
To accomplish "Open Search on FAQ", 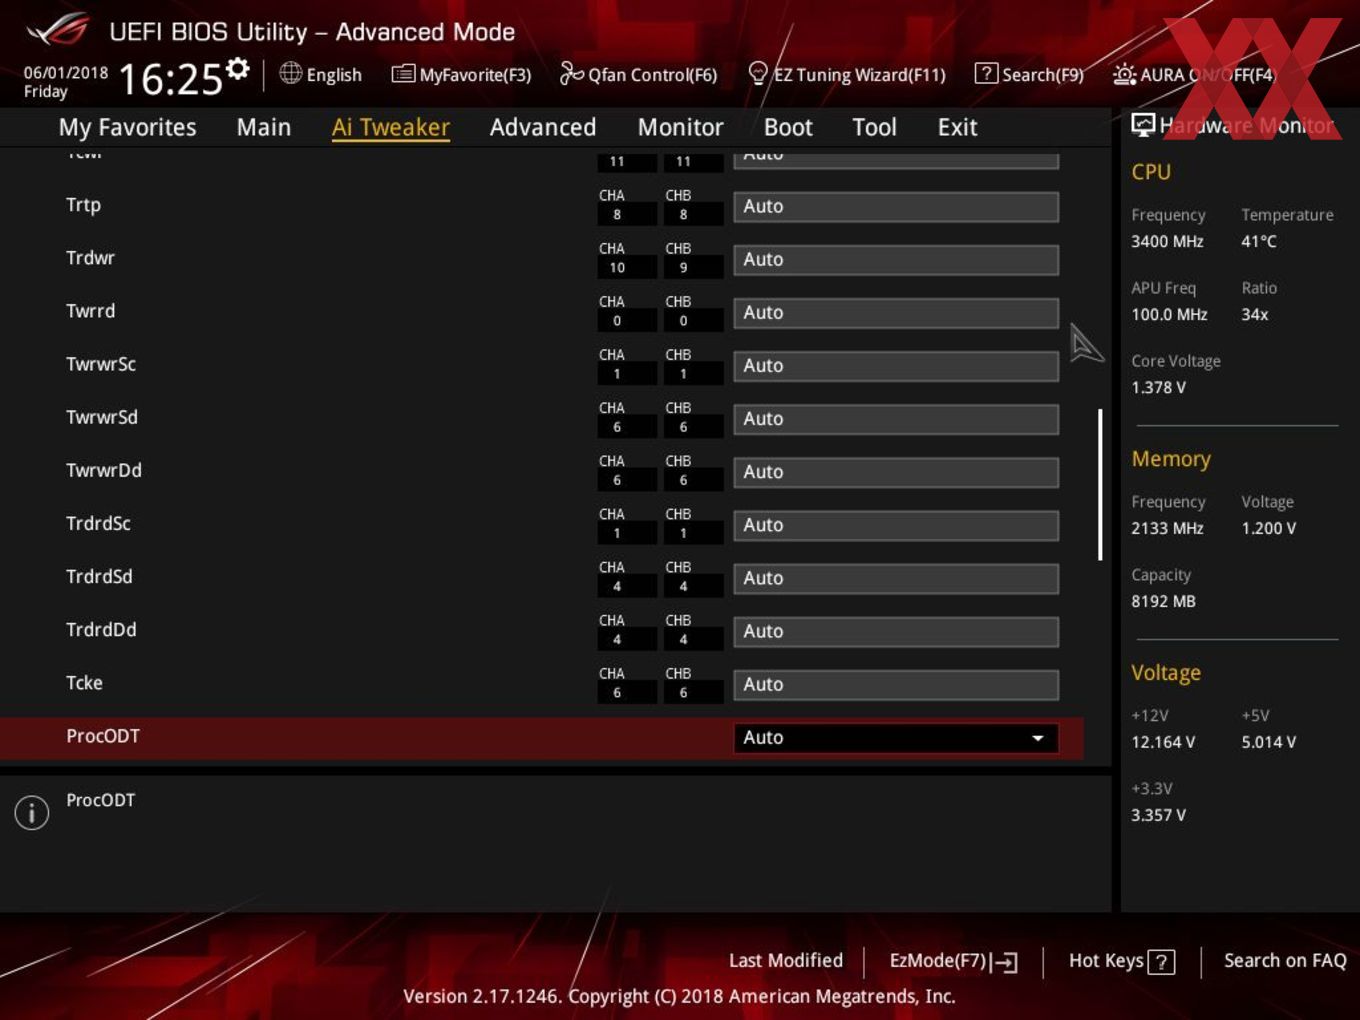I will point(1285,961).
